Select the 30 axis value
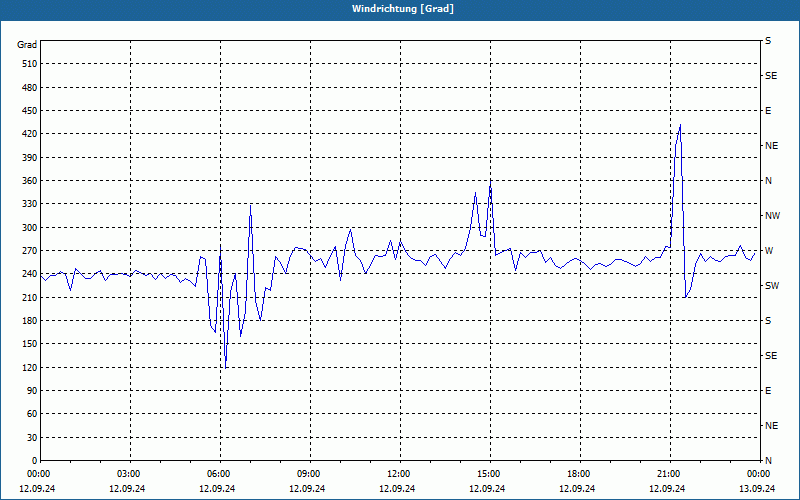800x500 pixels. pos(32,438)
